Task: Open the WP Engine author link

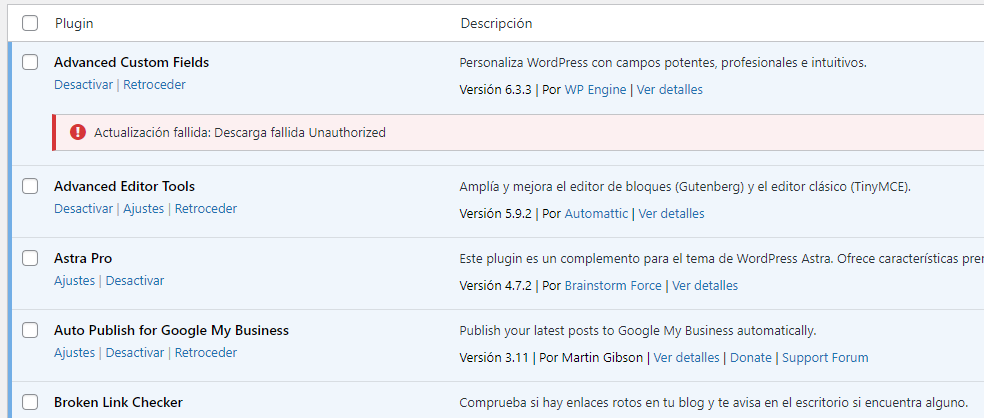Action: click(596, 90)
